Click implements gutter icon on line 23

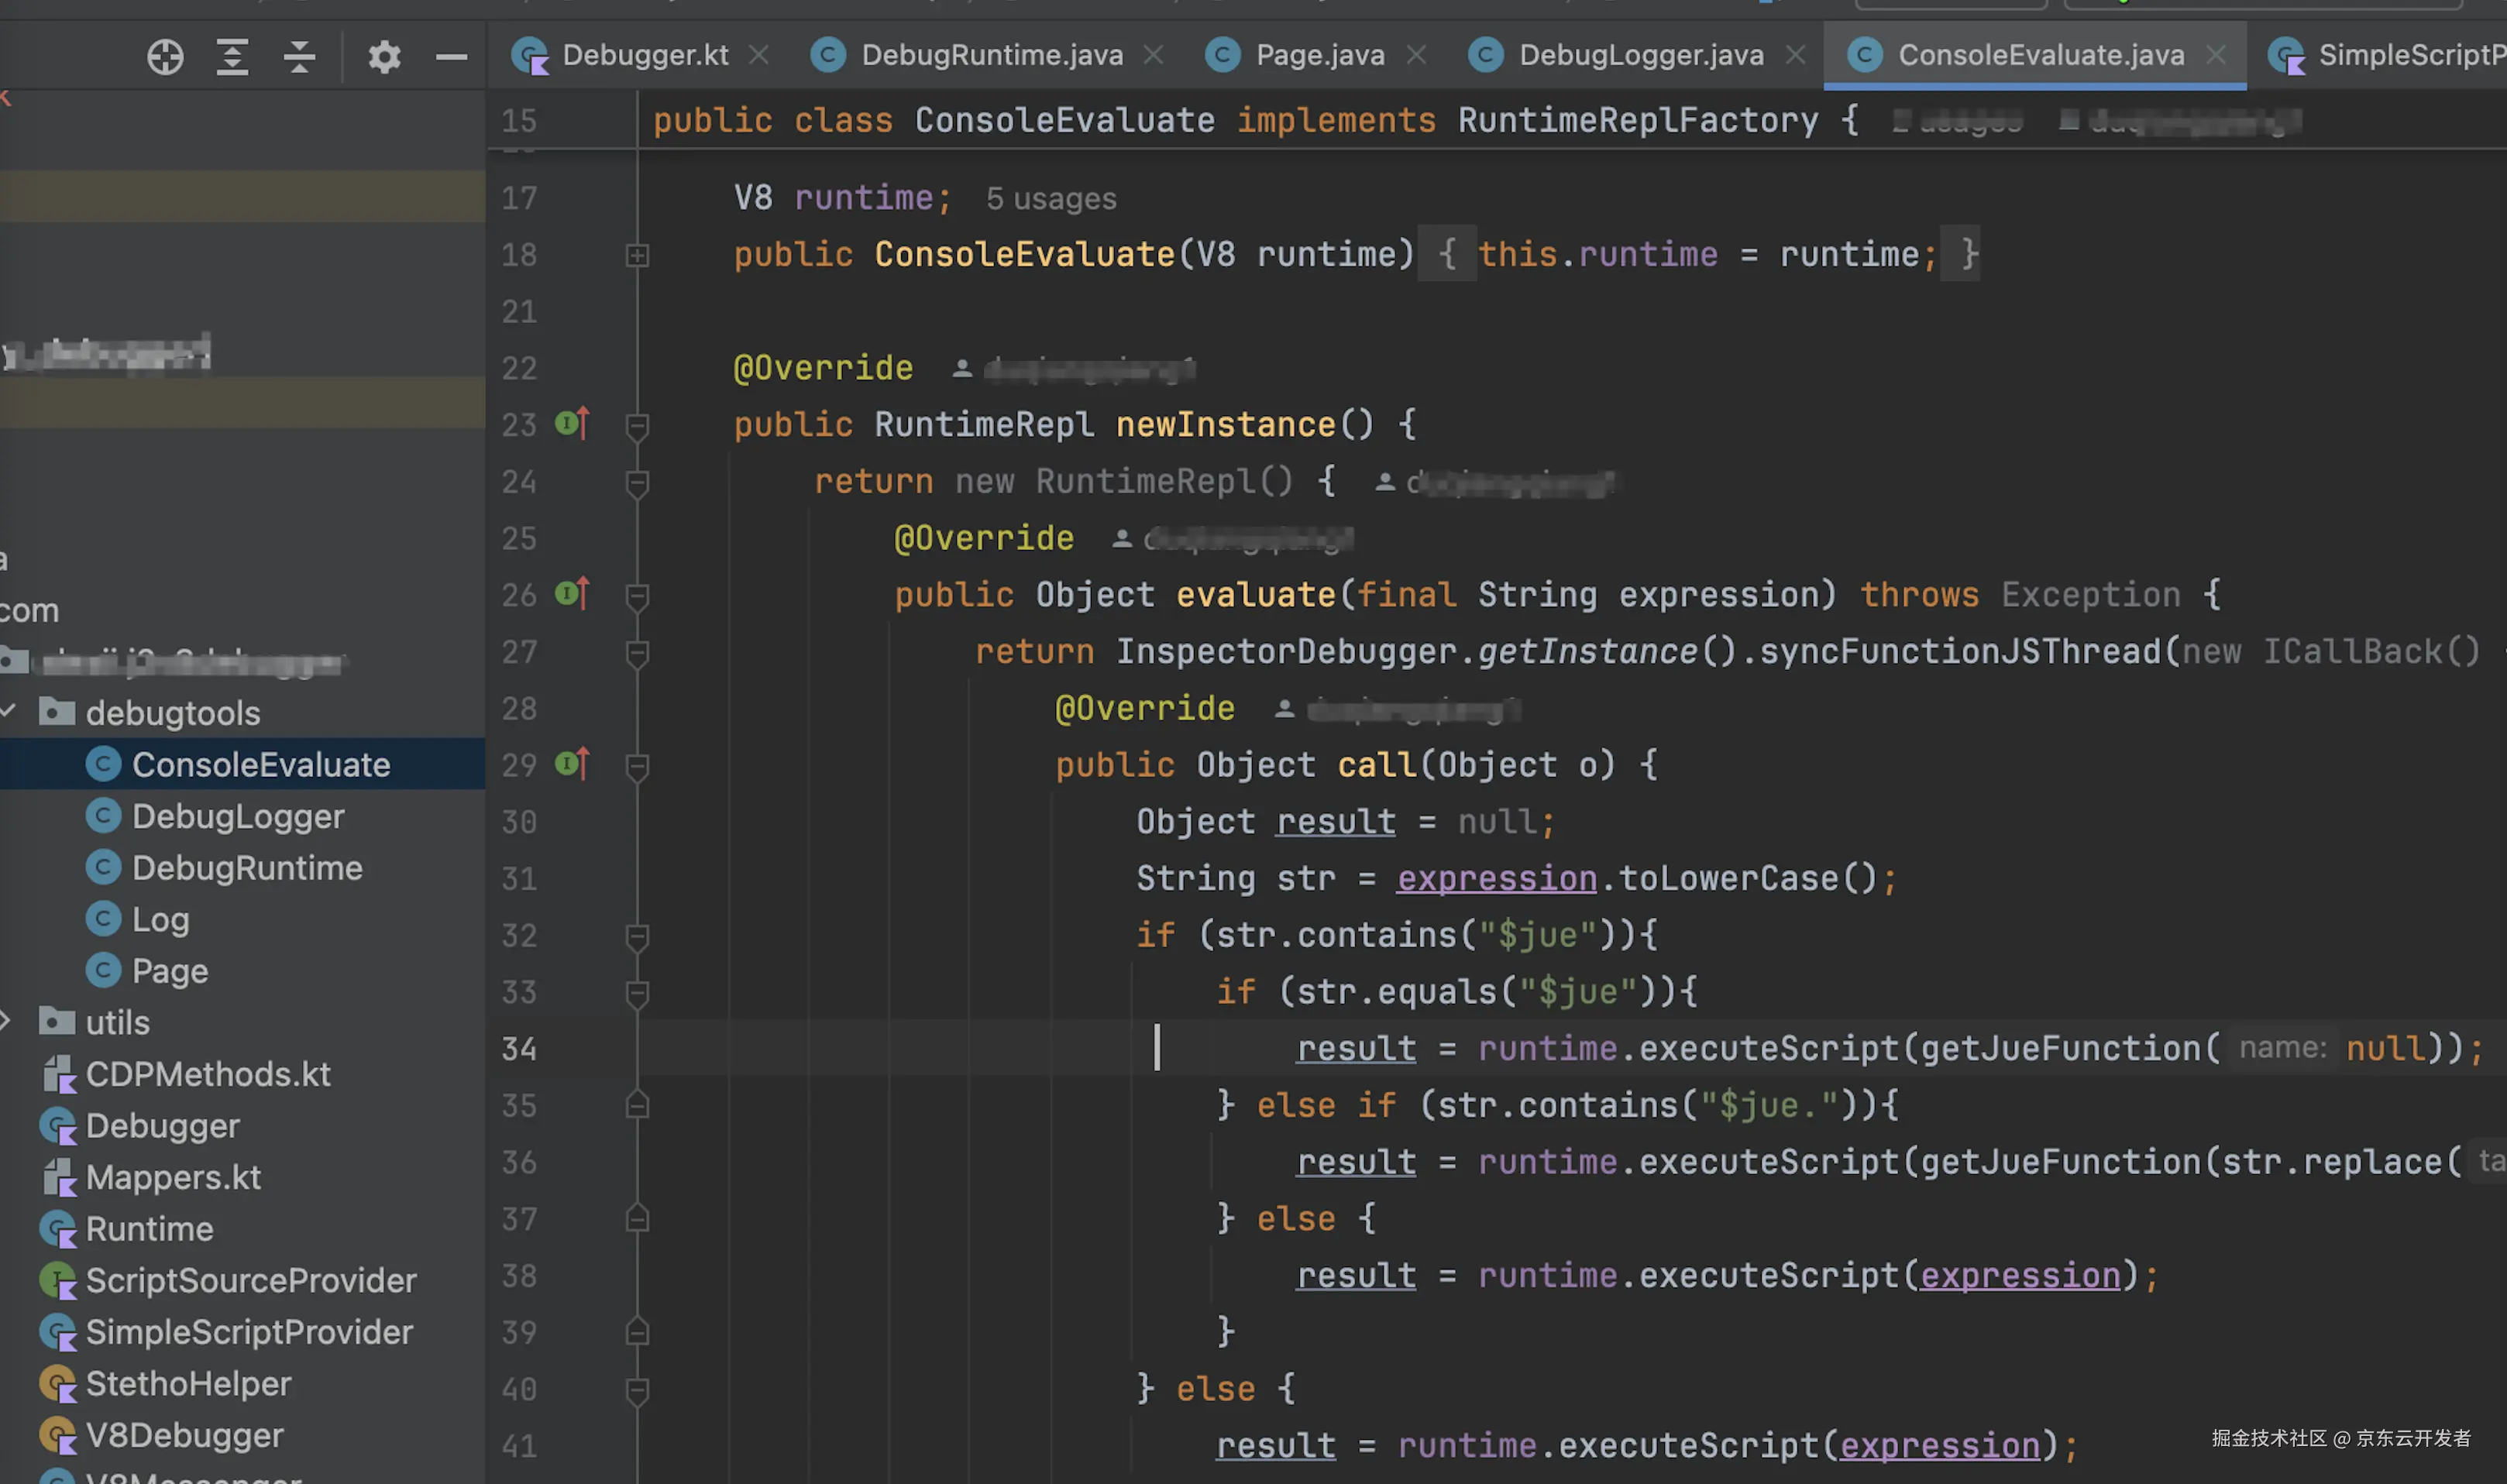[572, 424]
